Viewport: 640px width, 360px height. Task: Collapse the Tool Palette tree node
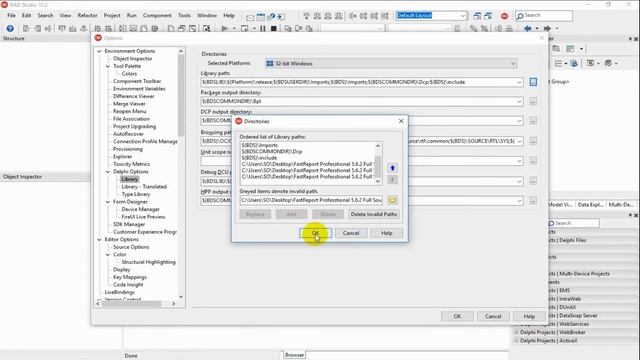coord(108,66)
